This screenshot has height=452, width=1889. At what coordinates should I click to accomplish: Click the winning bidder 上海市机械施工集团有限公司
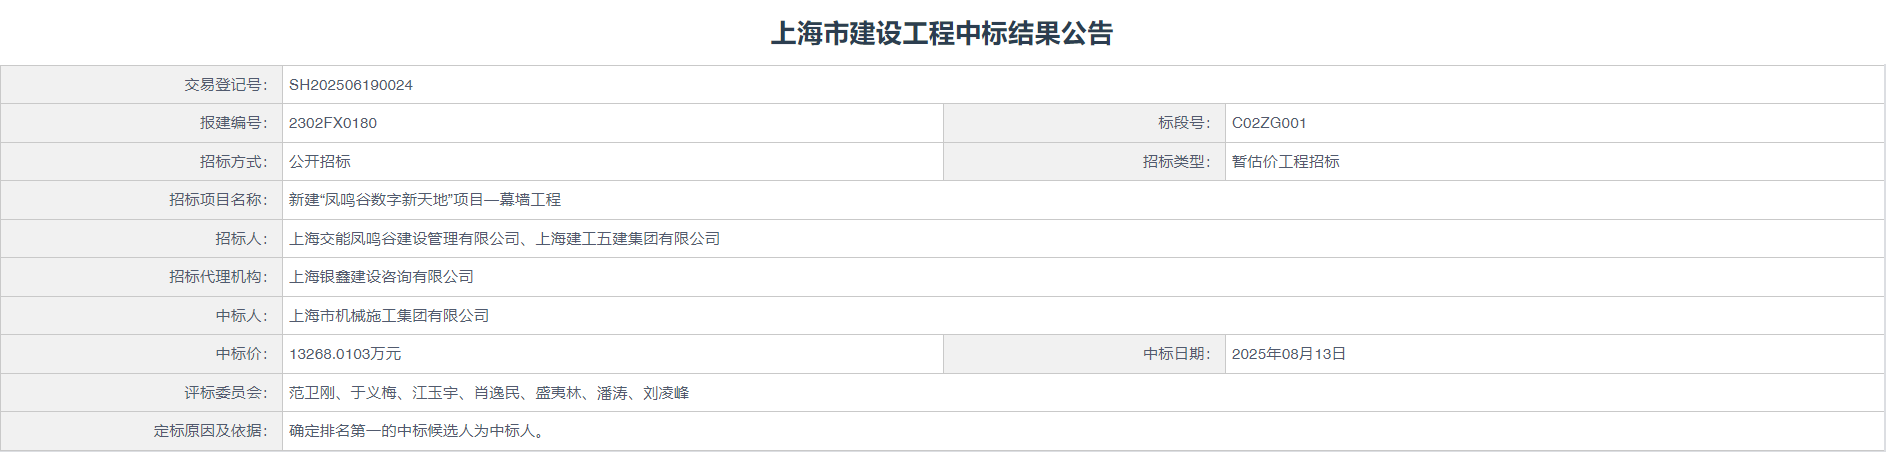(x=389, y=316)
